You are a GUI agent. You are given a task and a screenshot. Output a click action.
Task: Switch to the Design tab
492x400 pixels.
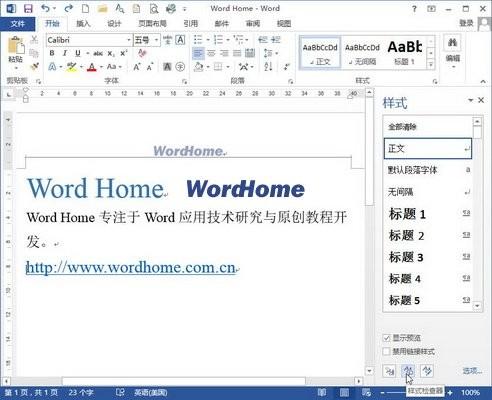[114, 24]
